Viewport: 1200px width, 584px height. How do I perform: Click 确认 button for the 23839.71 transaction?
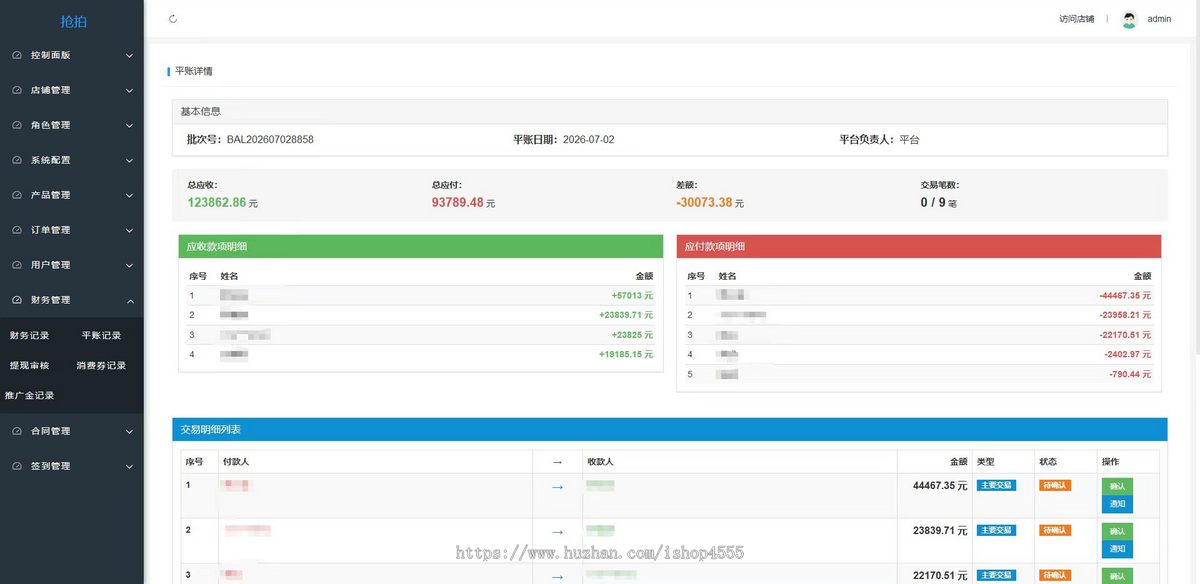coord(1117,531)
